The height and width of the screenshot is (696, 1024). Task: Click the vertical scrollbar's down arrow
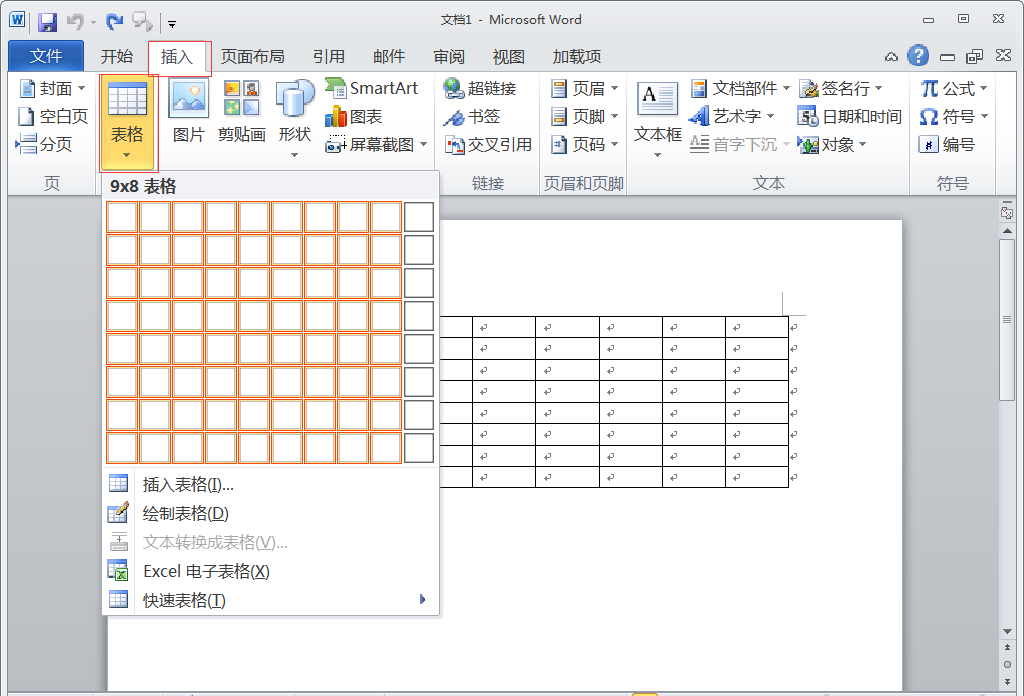[x=1008, y=631]
